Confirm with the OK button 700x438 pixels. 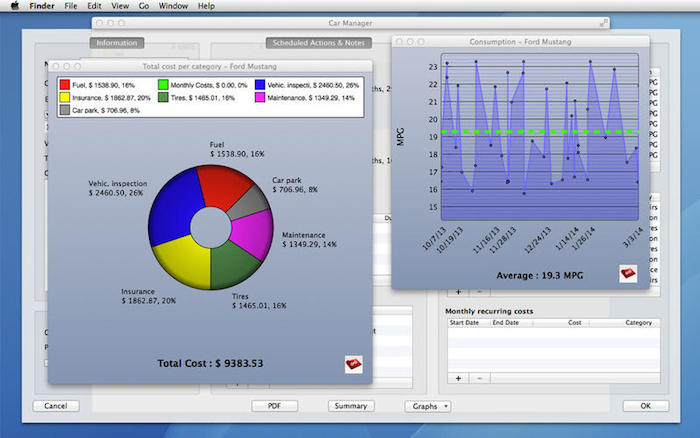(x=645, y=406)
